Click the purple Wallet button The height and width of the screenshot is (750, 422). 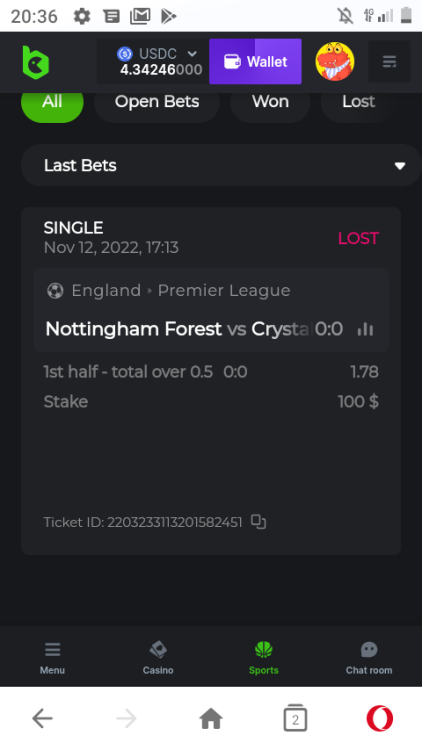pos(255,62)
